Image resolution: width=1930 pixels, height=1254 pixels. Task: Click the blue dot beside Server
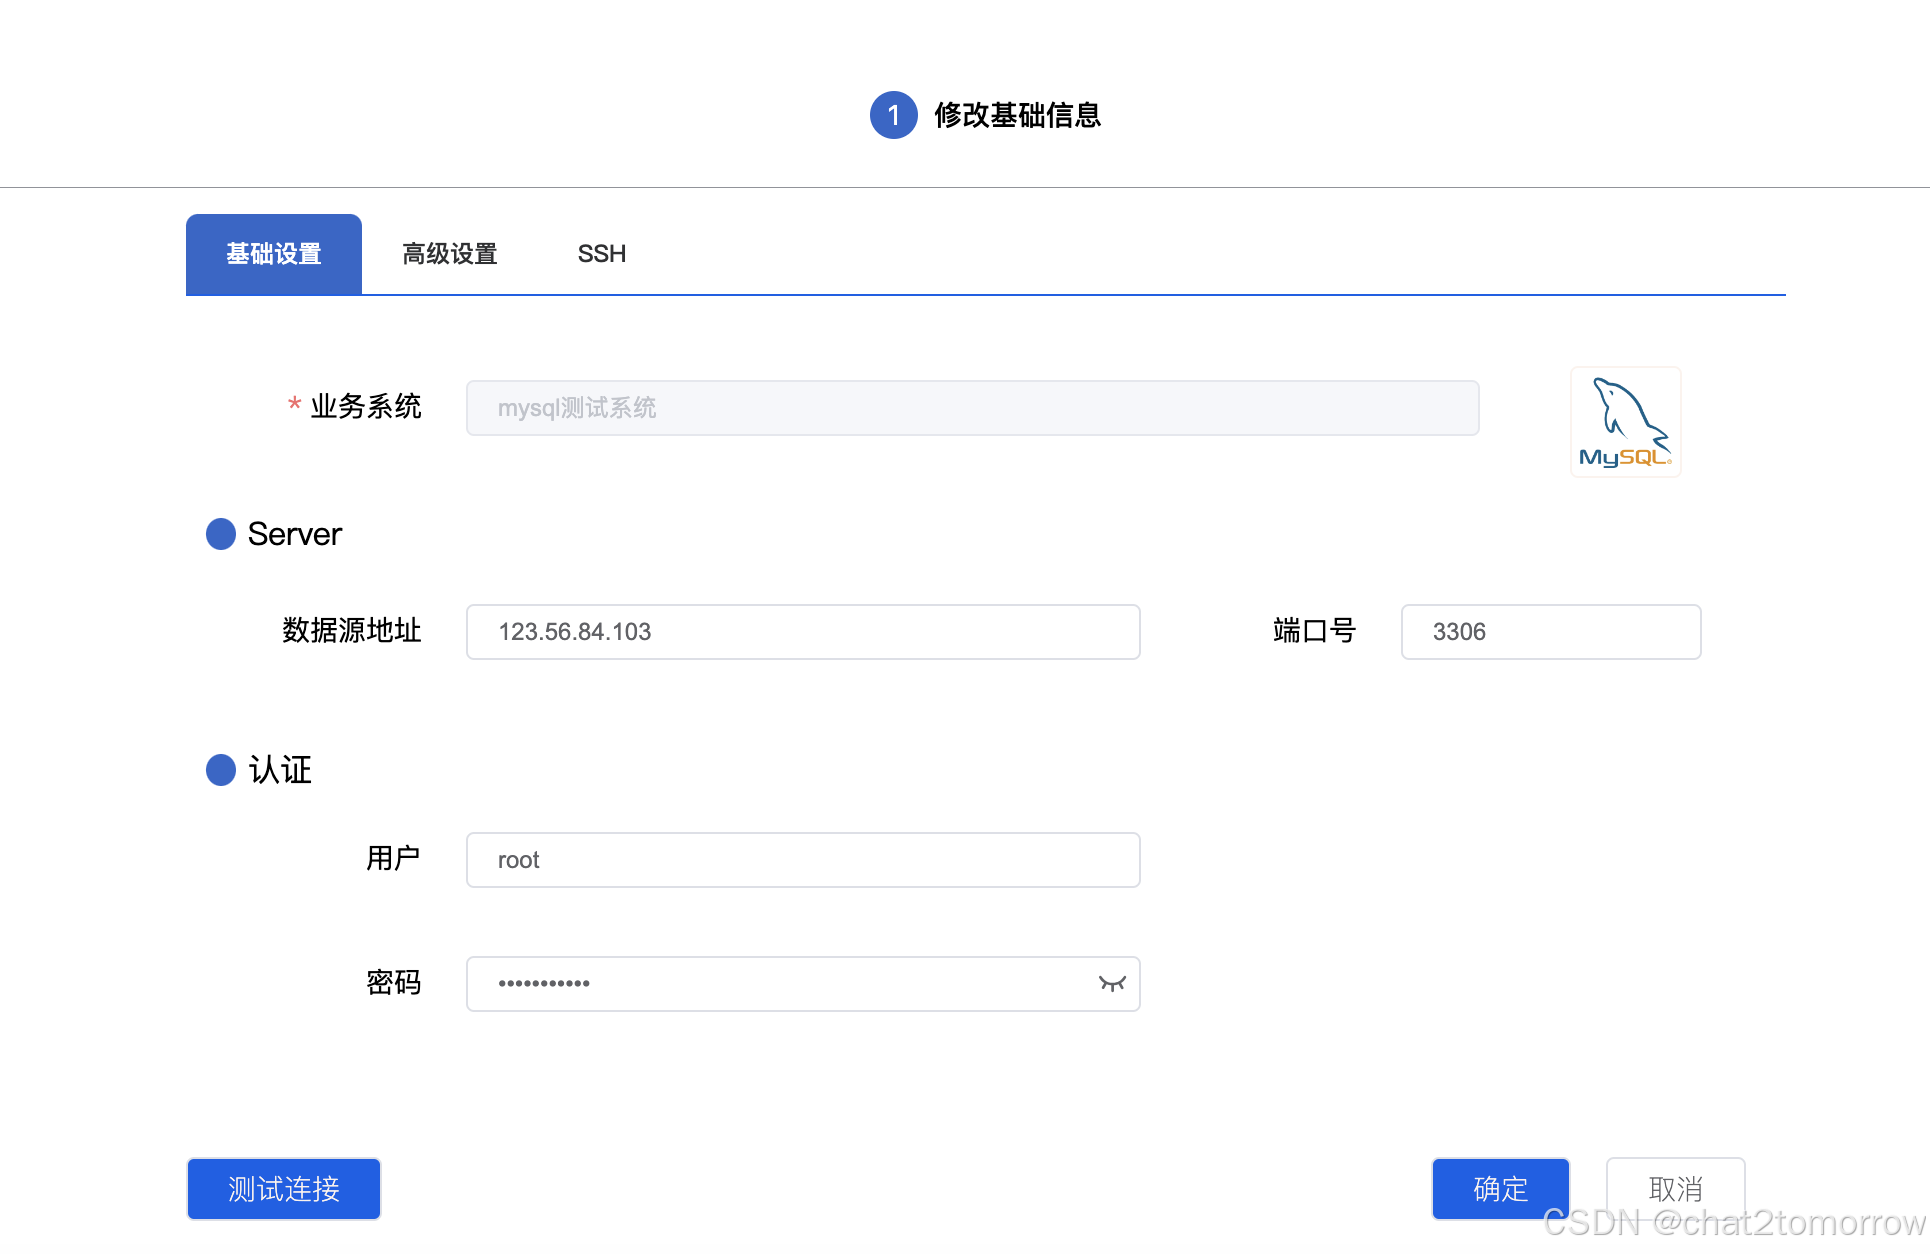coord(221,534)
